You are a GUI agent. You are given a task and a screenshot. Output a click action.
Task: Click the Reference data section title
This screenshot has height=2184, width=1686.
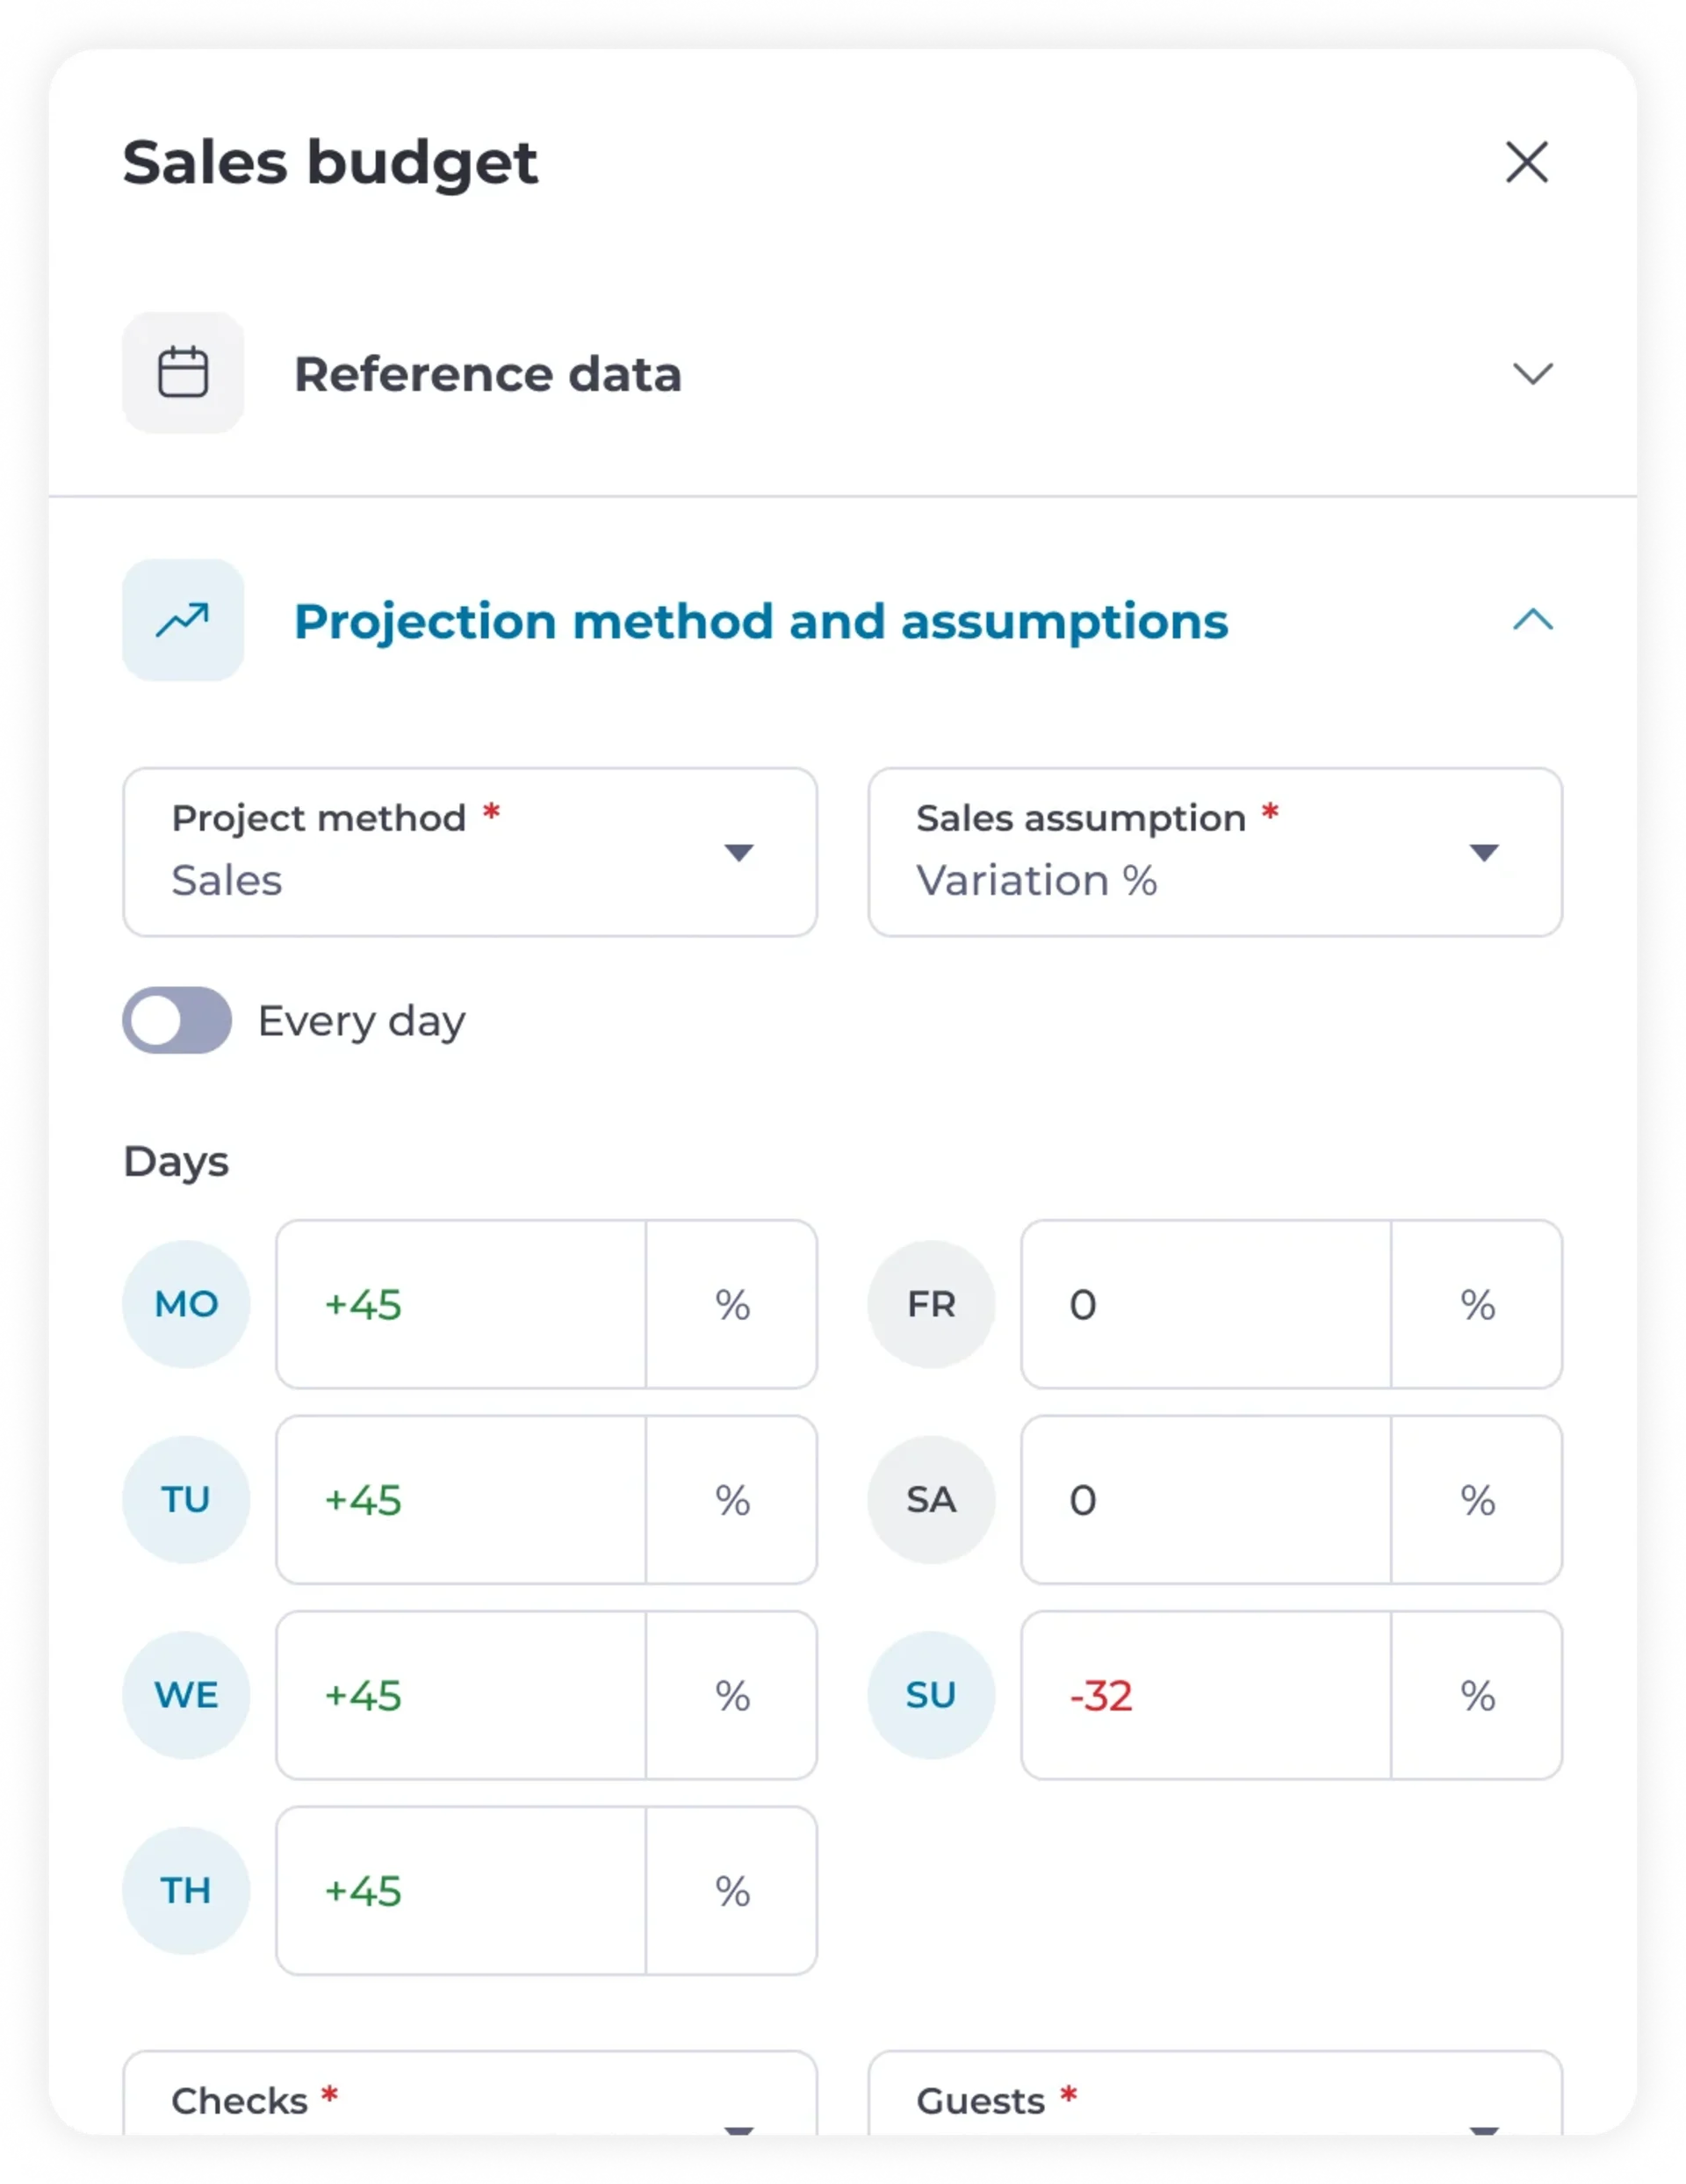[x=487, y=374]
